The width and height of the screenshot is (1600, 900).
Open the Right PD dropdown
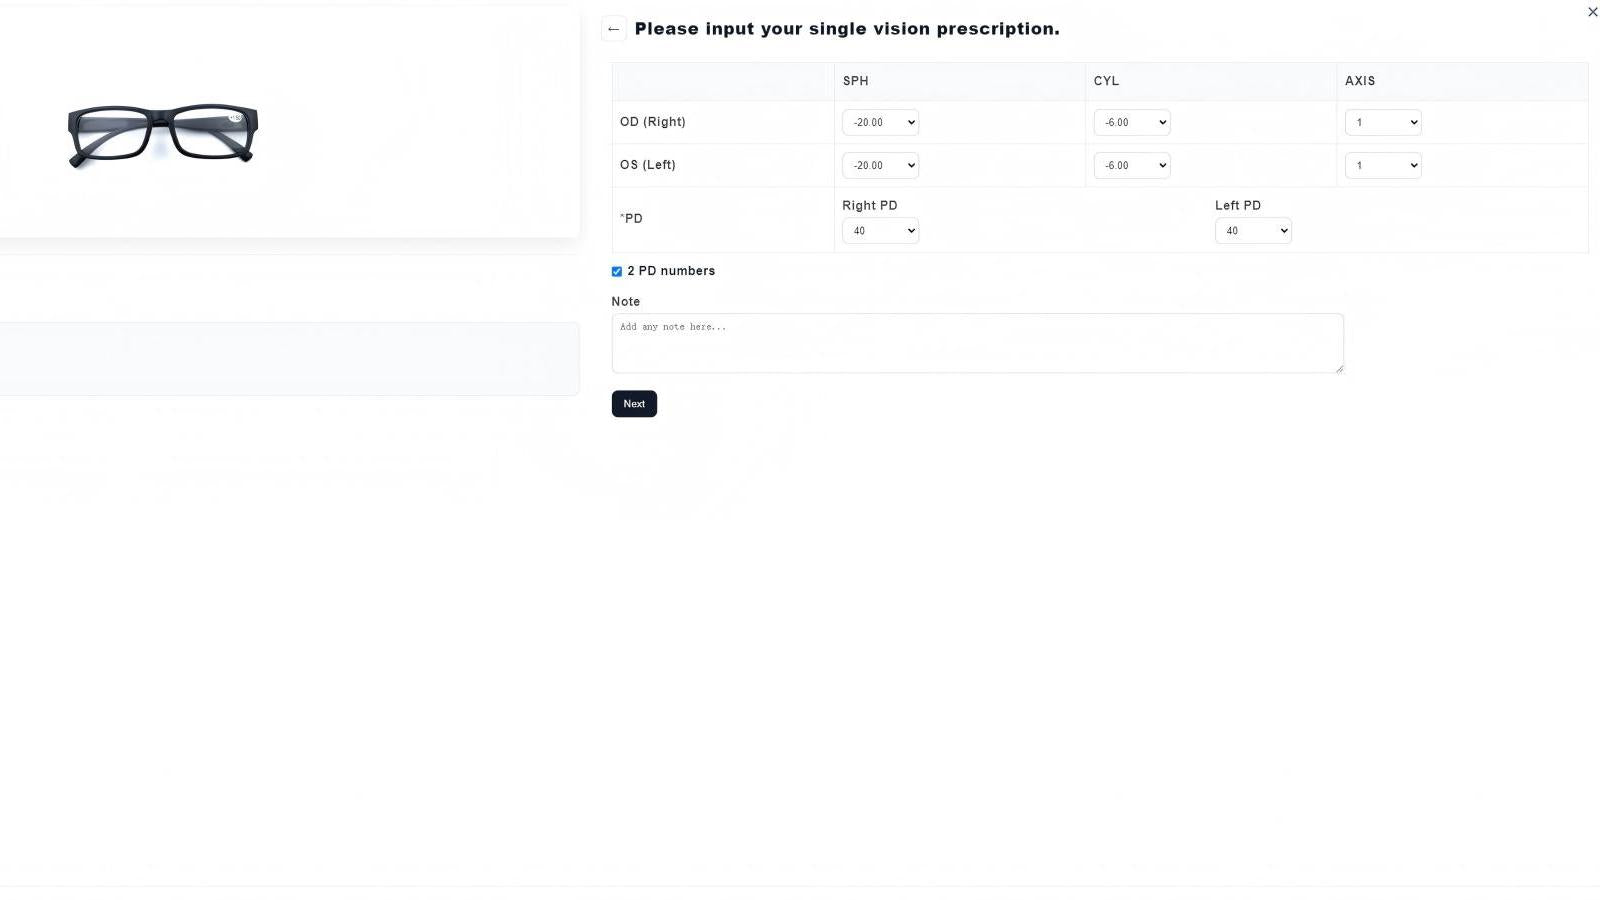[x=879, y=230]
